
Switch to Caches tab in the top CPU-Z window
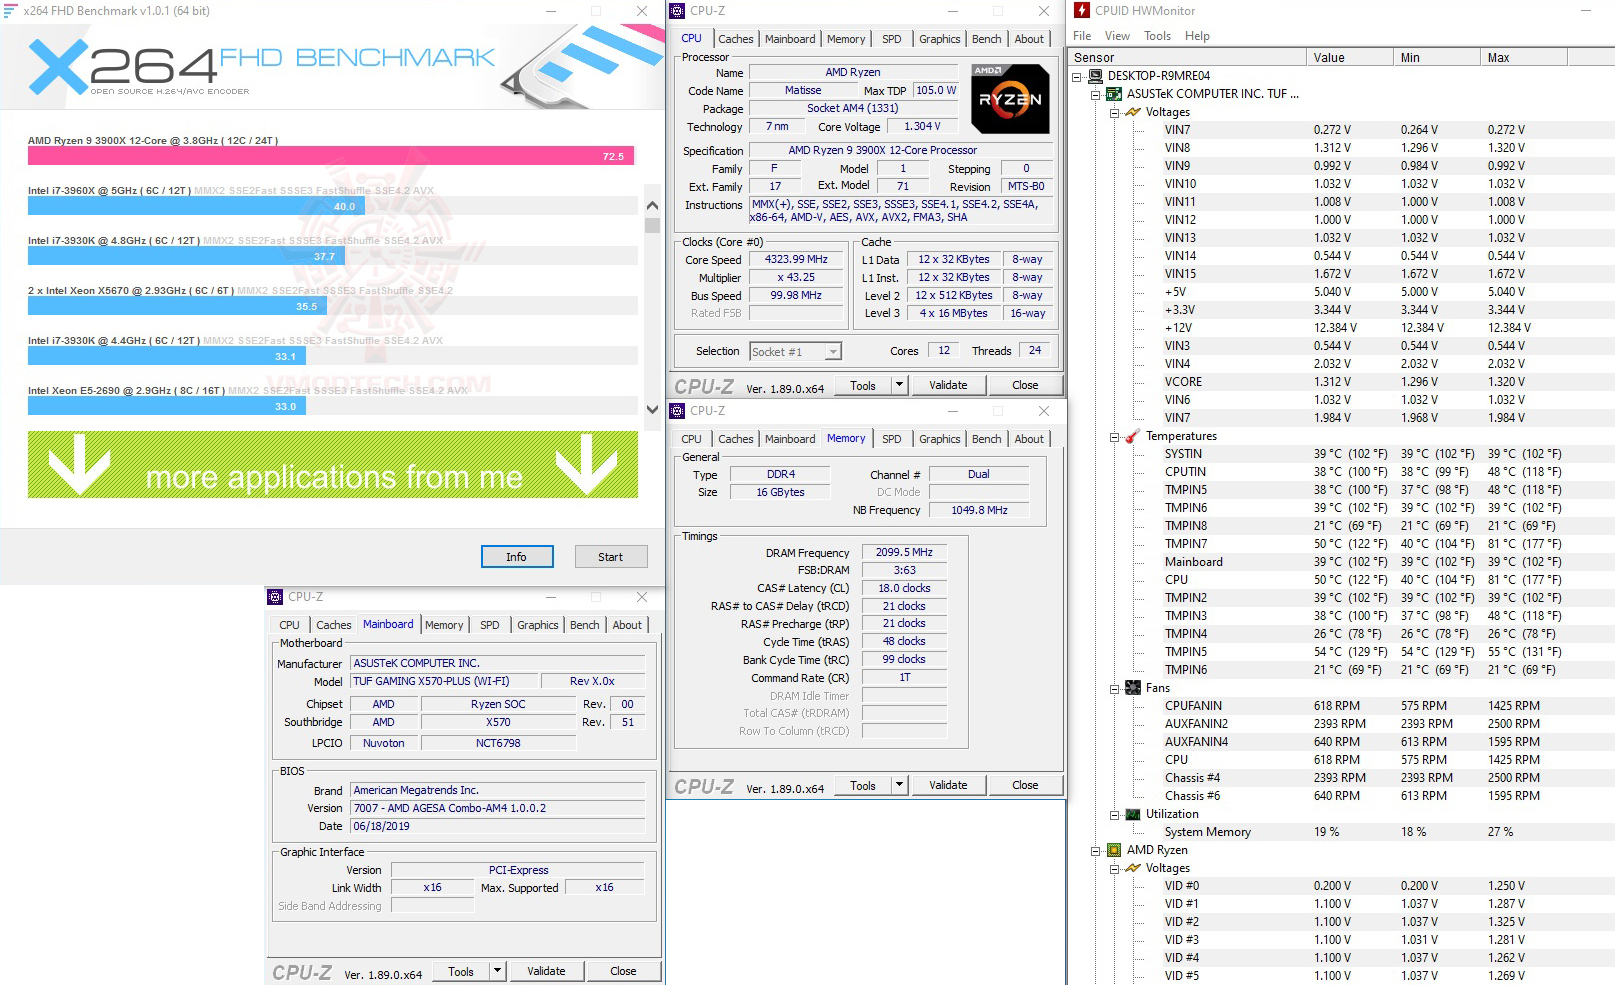[736, 39]
